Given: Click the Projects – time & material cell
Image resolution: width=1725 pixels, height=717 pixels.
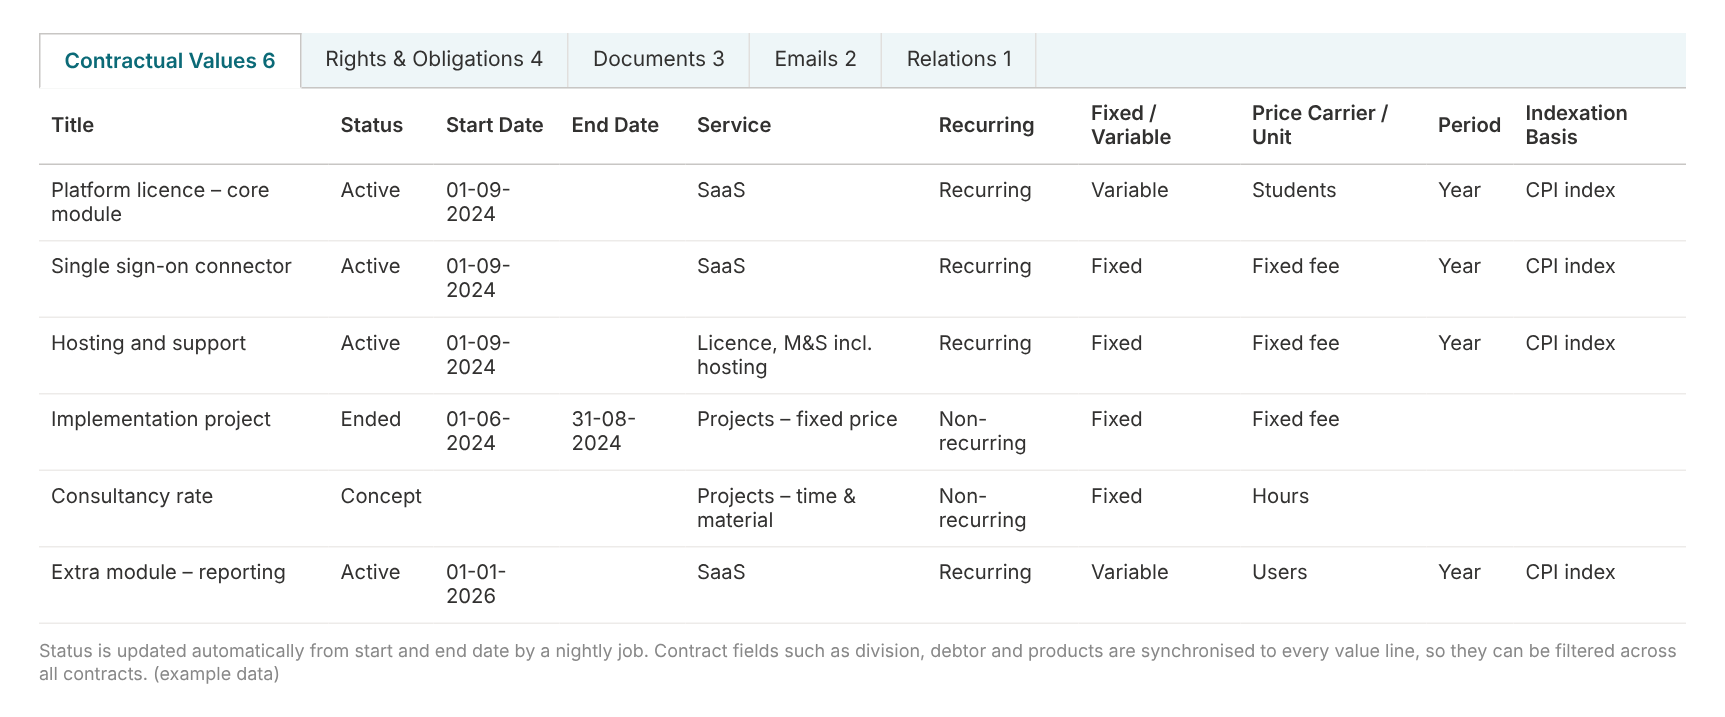Looking at the screenshot, I should coord(776,508).
